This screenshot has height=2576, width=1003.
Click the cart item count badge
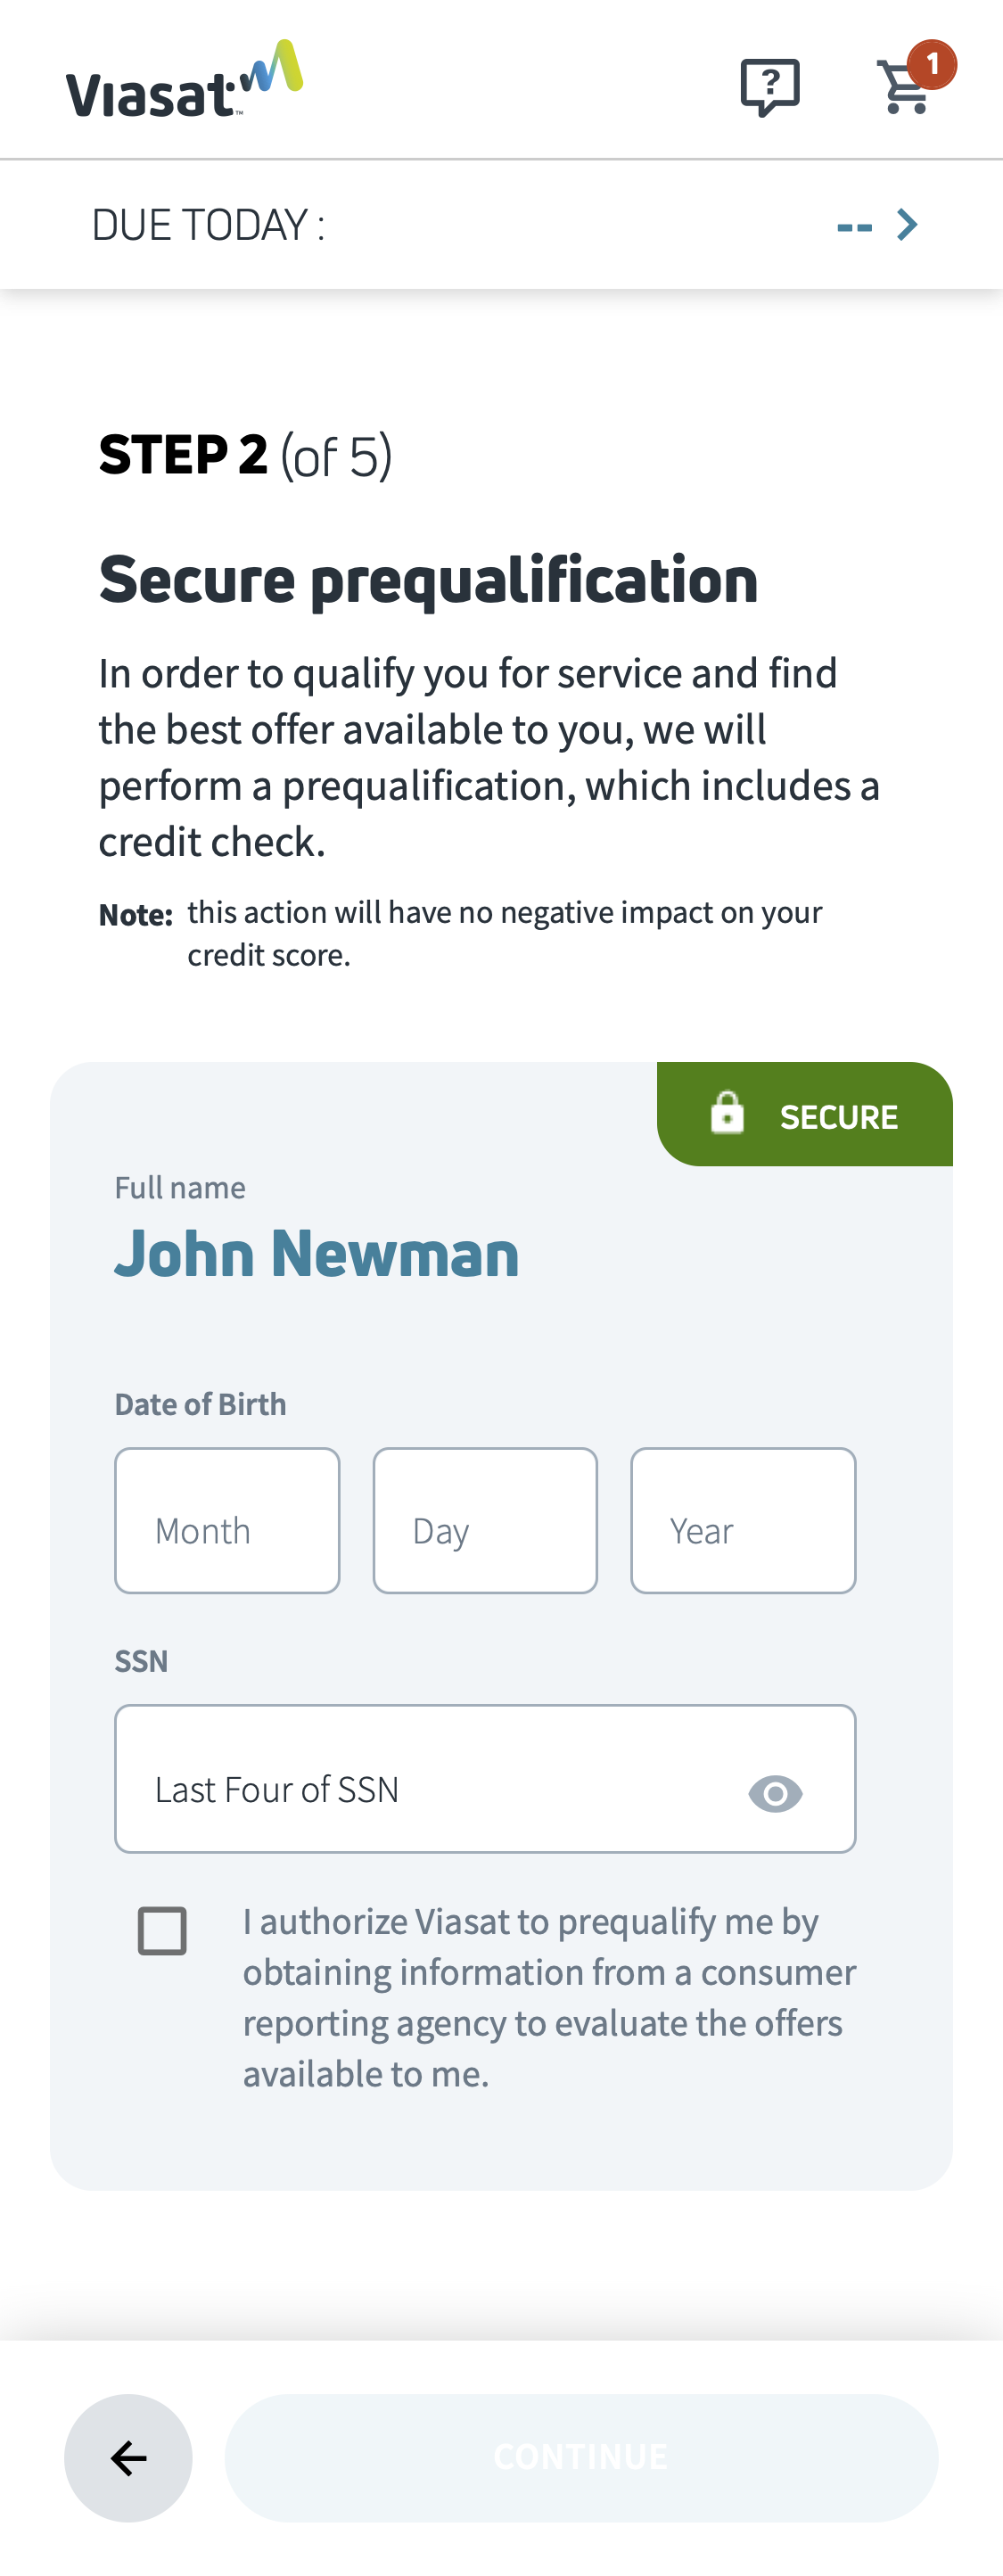tap(933, 63)
